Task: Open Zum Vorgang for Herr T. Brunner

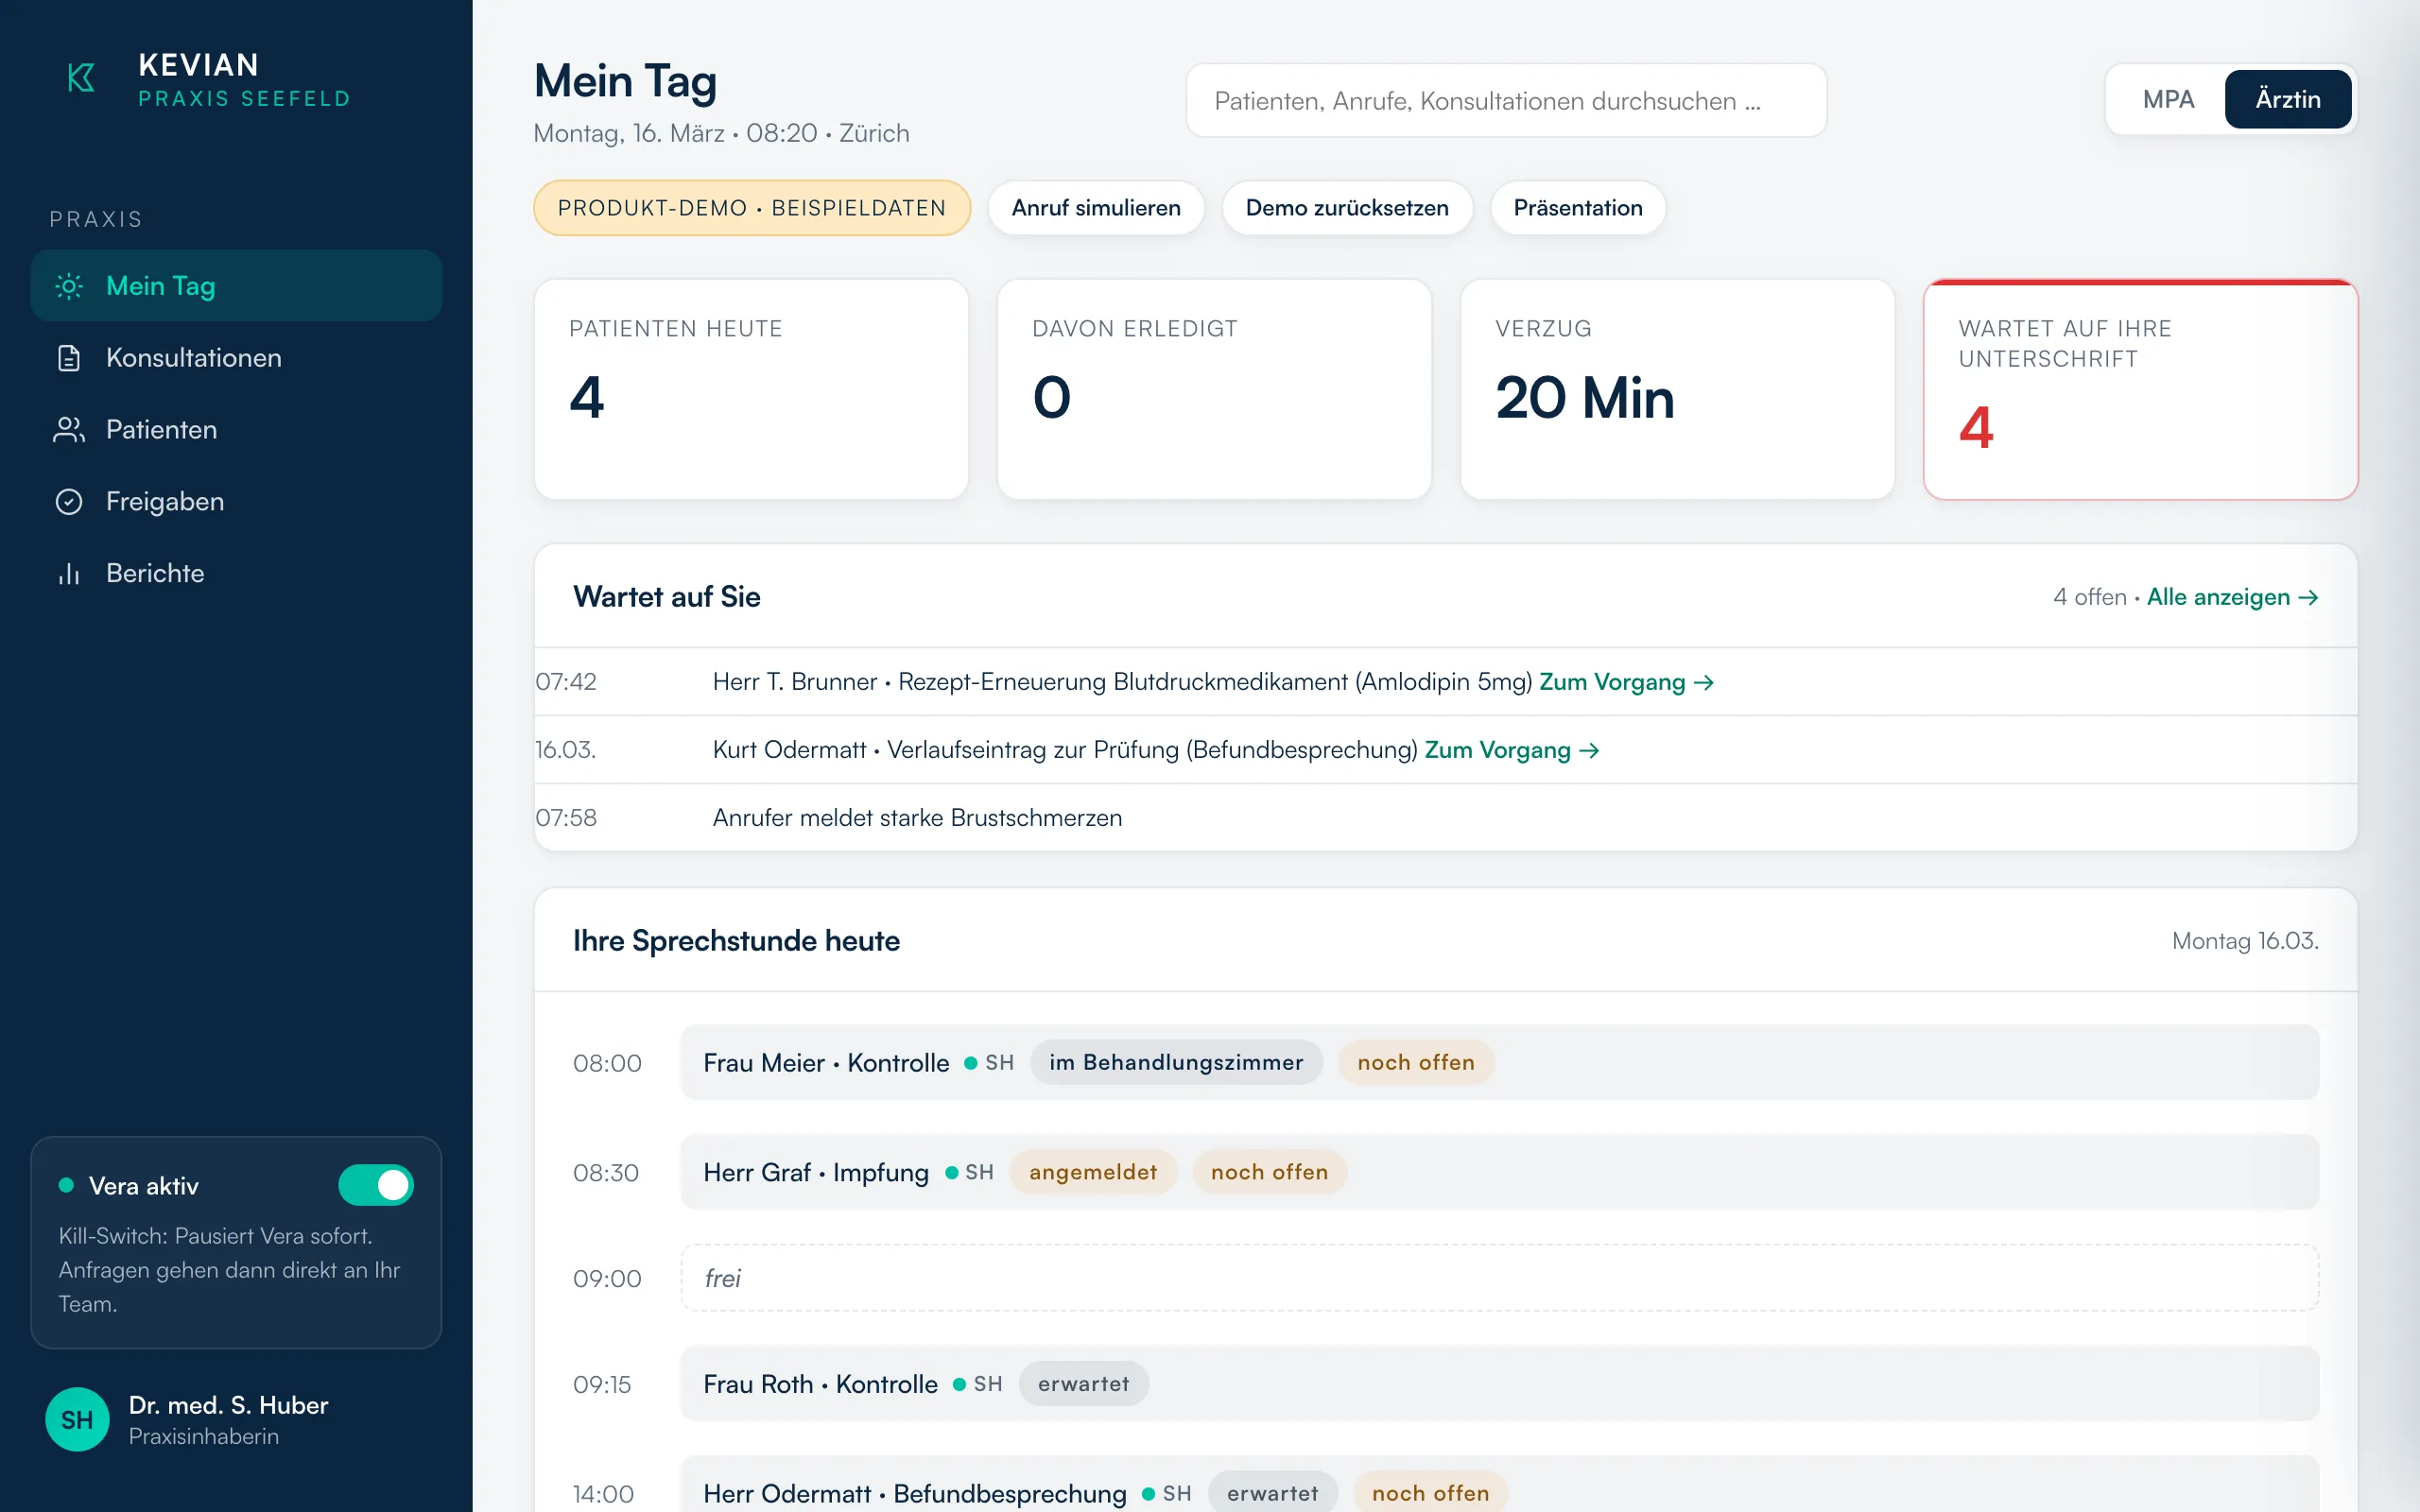Action: point(1626,682)
